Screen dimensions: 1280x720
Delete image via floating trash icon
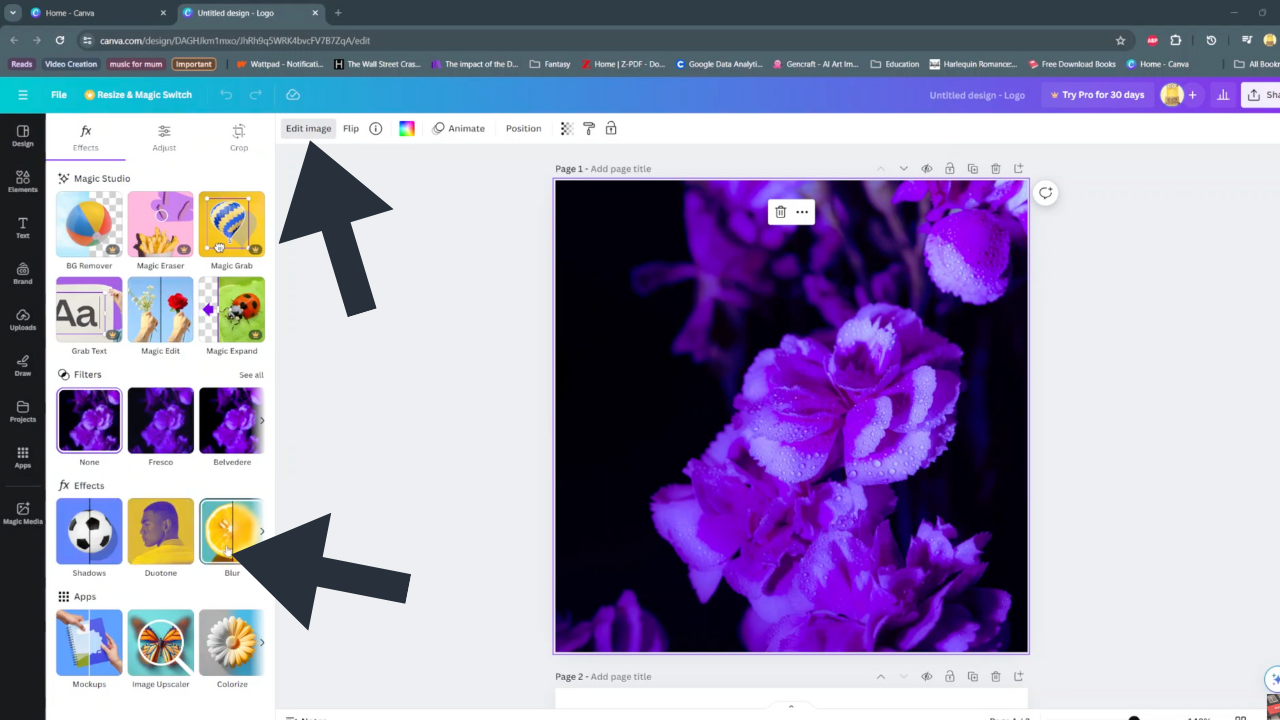[x=781, y=212]
